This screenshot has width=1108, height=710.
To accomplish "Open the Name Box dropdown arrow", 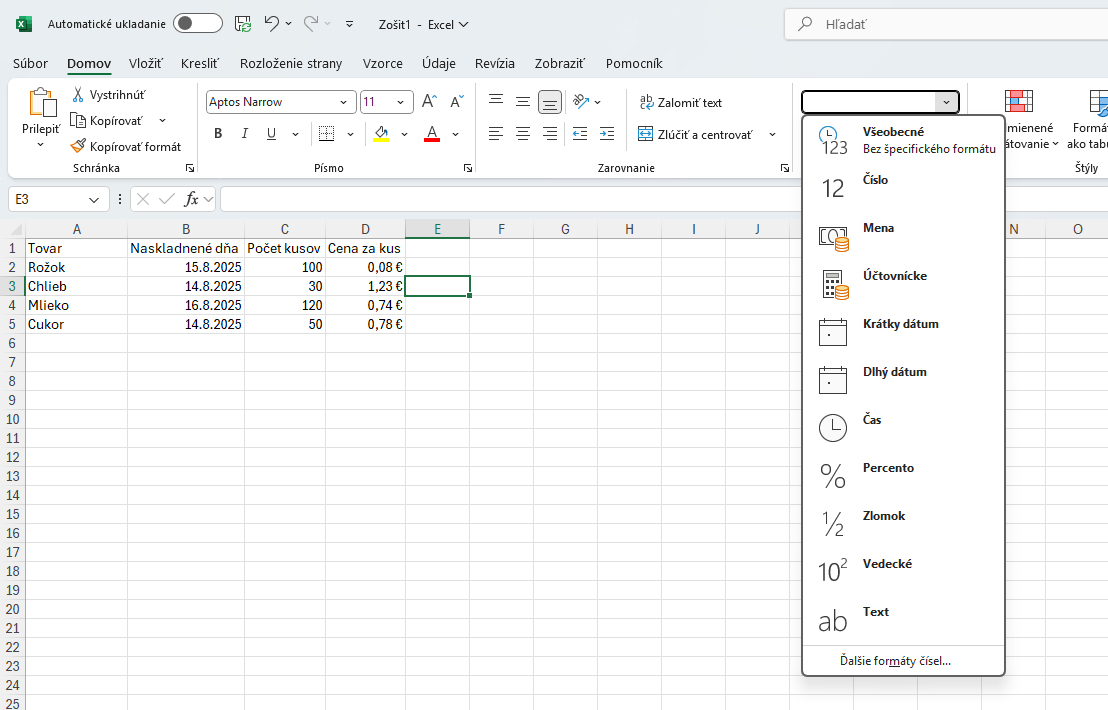I will tap(94, 200).
